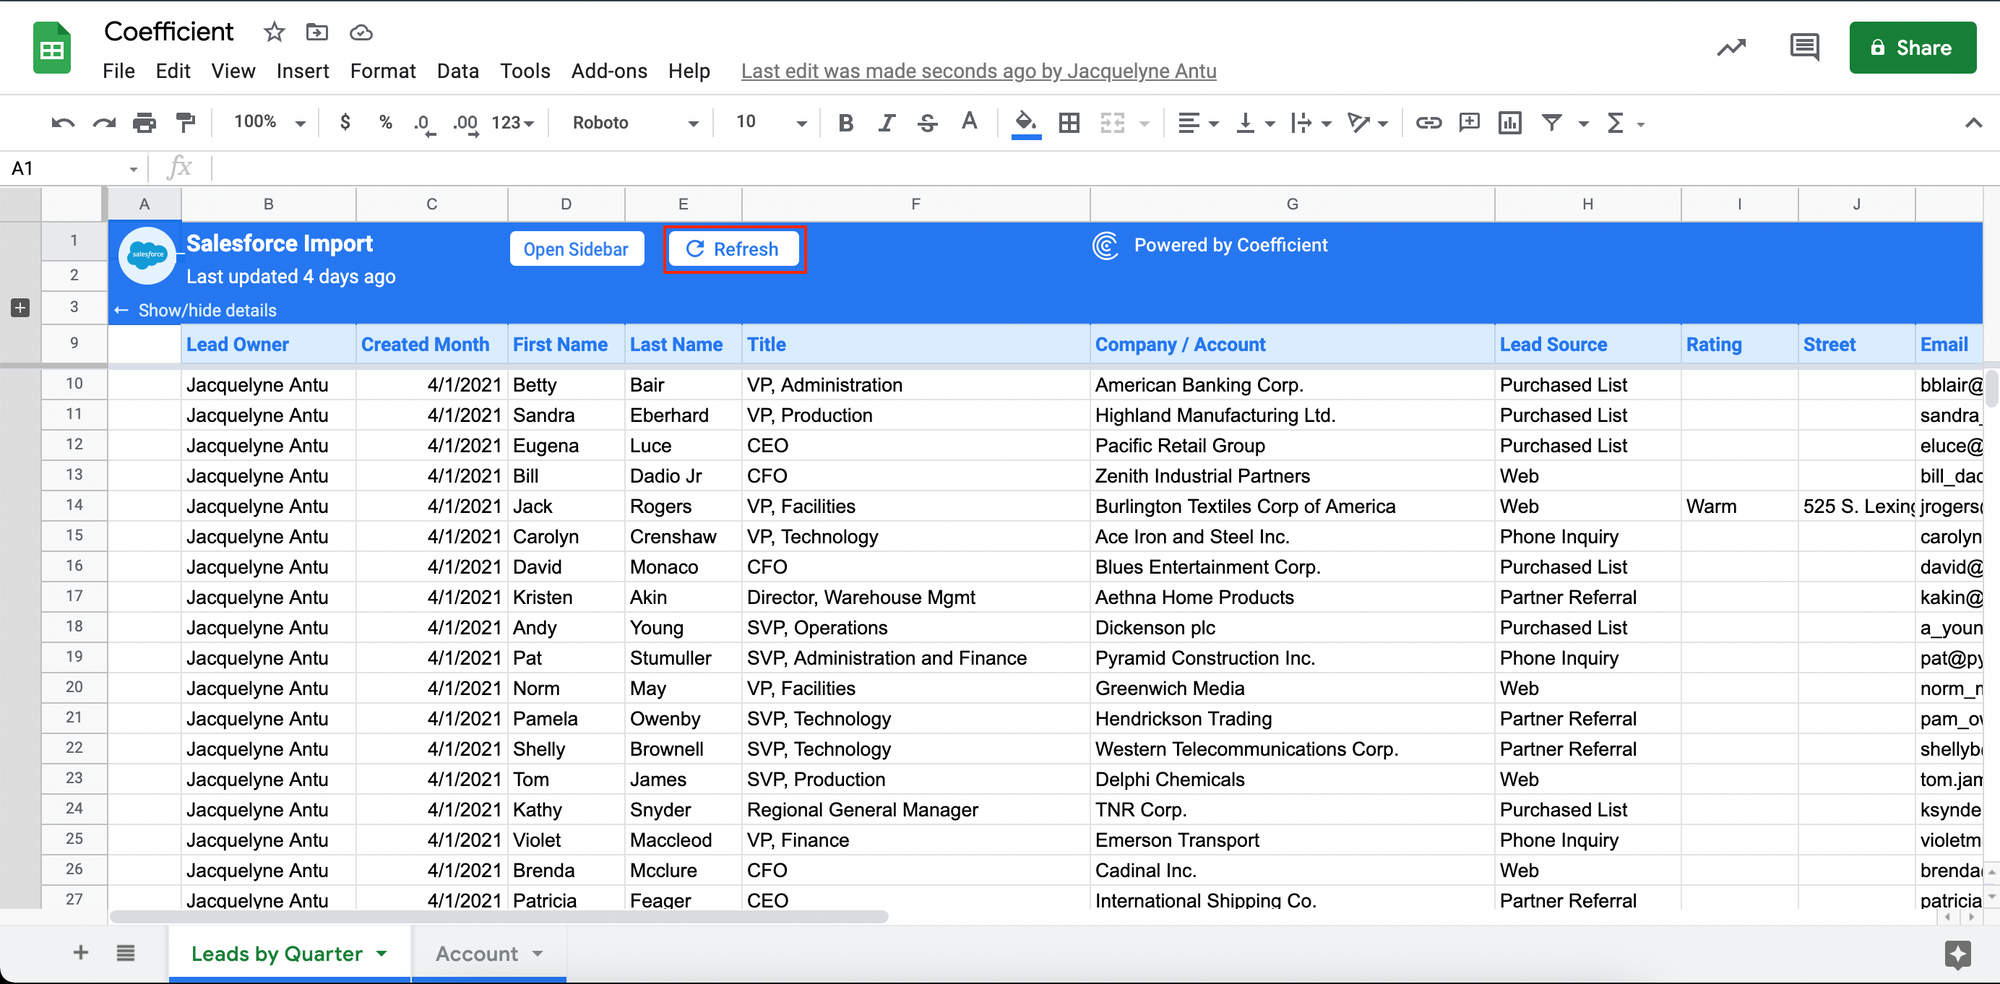Toggle strikethrough formatting
This screenshot has width=2000, height=984.
927,123
